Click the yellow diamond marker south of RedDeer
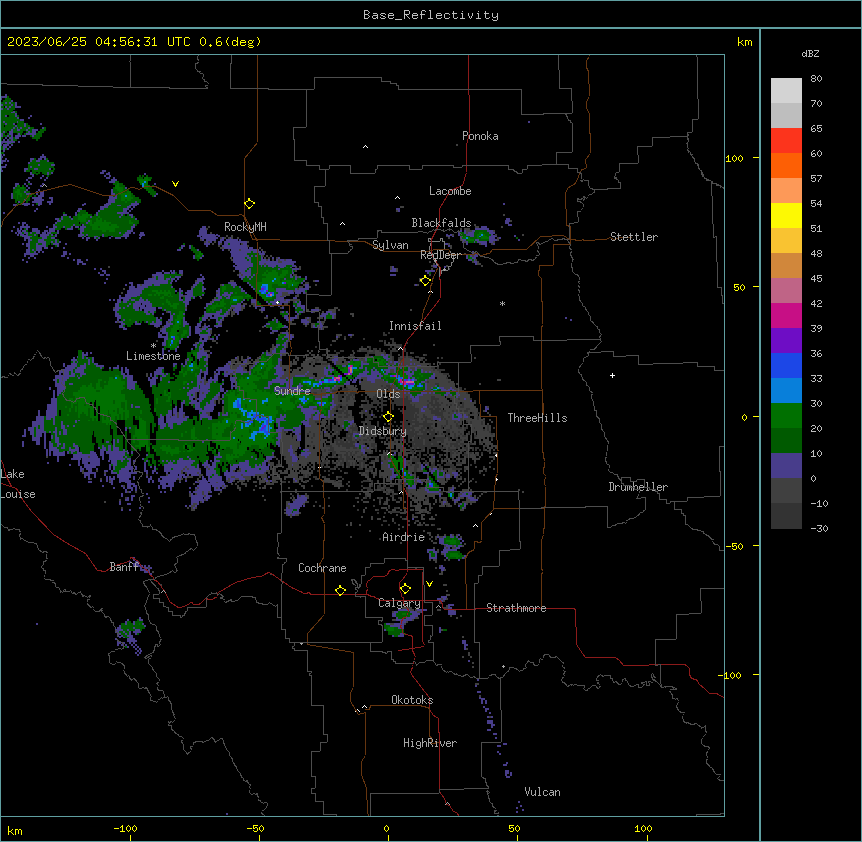 (x=425, y=281)
